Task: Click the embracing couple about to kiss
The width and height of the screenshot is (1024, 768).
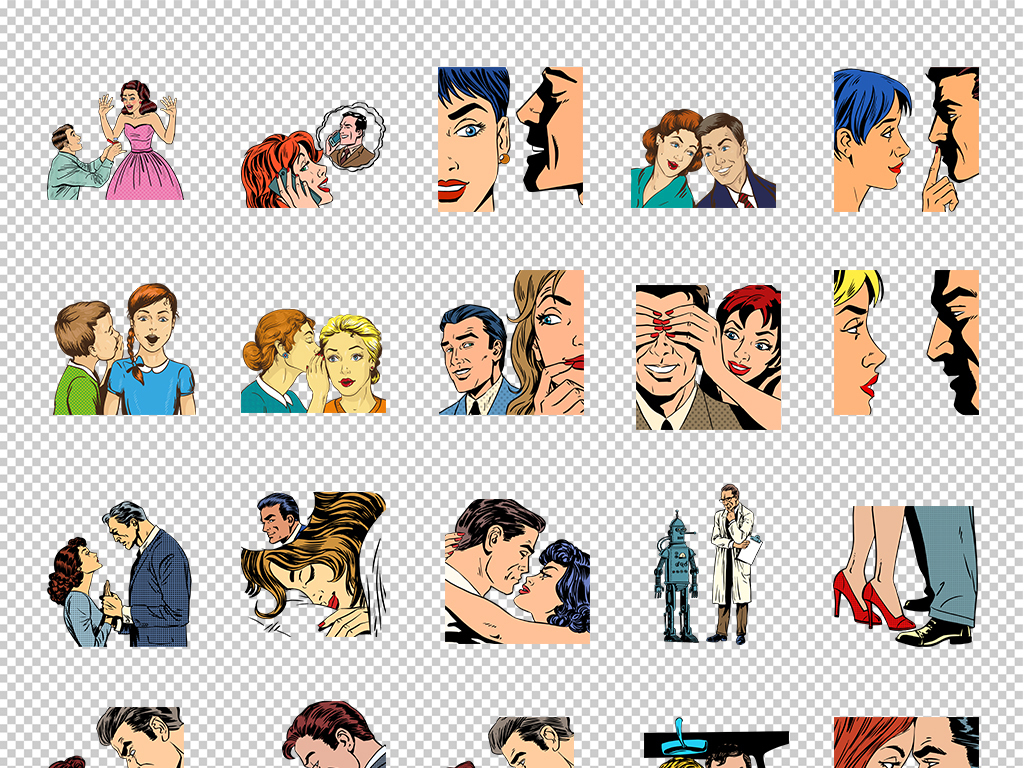Action: pyautogui.click(x=517, y=571)
